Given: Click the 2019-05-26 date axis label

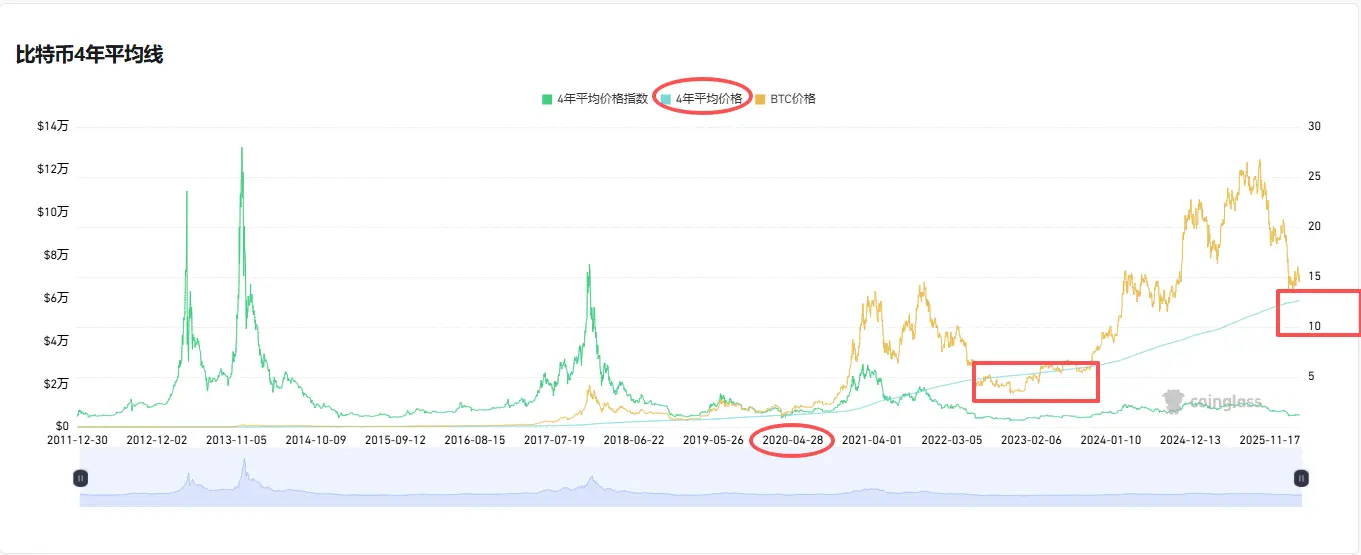Looking at the screenshot, I should (713, 439).
